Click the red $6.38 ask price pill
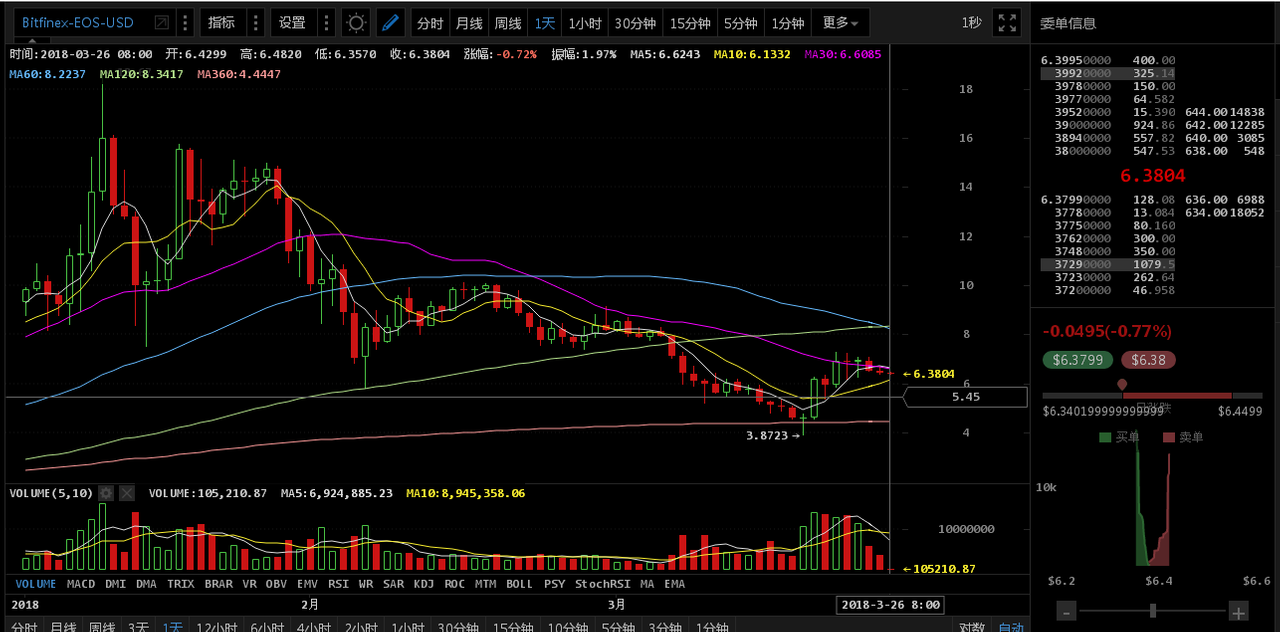1280x632 pixels. [x=1148, y=360]
